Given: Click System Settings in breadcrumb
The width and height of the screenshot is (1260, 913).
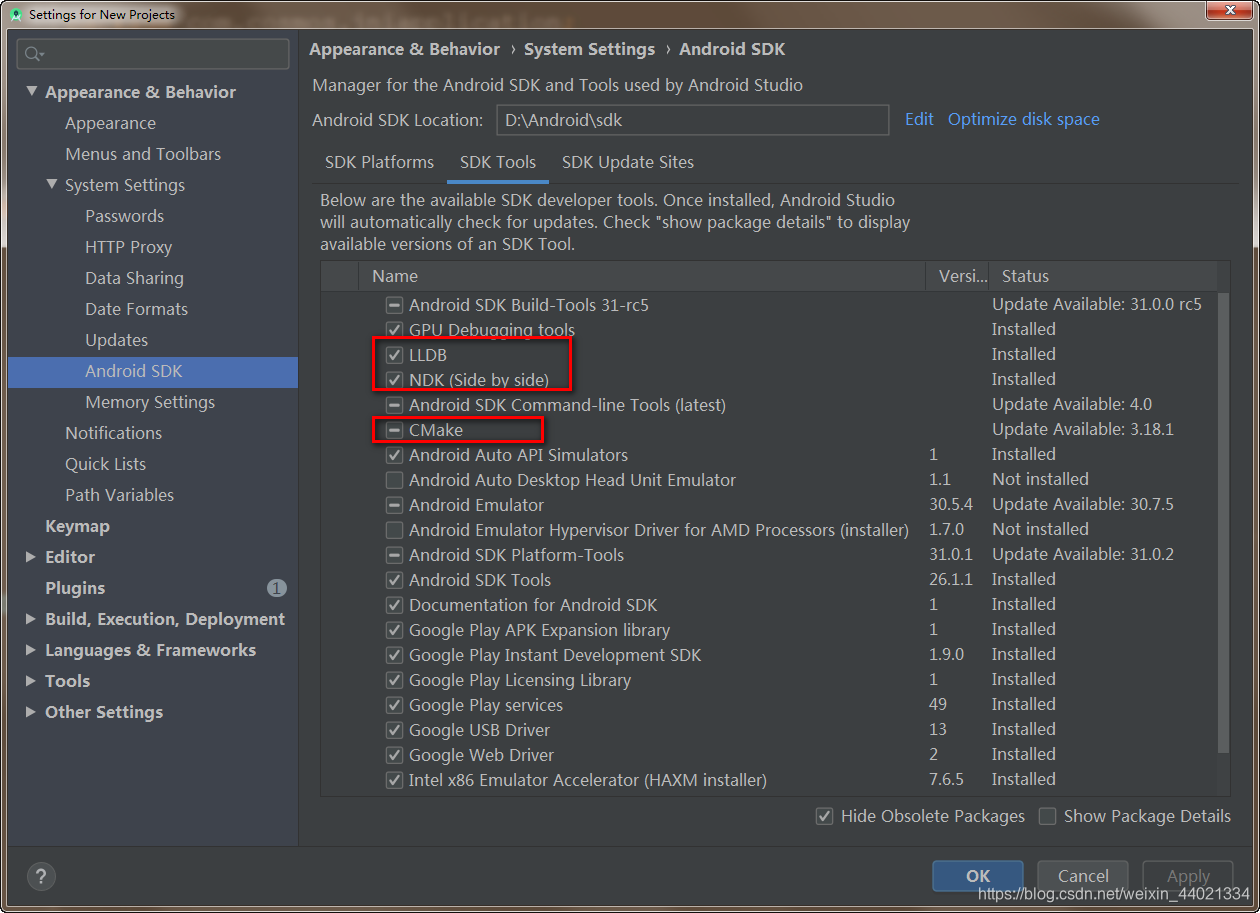Looking at the screenshot, I should (x=590, y=49).
